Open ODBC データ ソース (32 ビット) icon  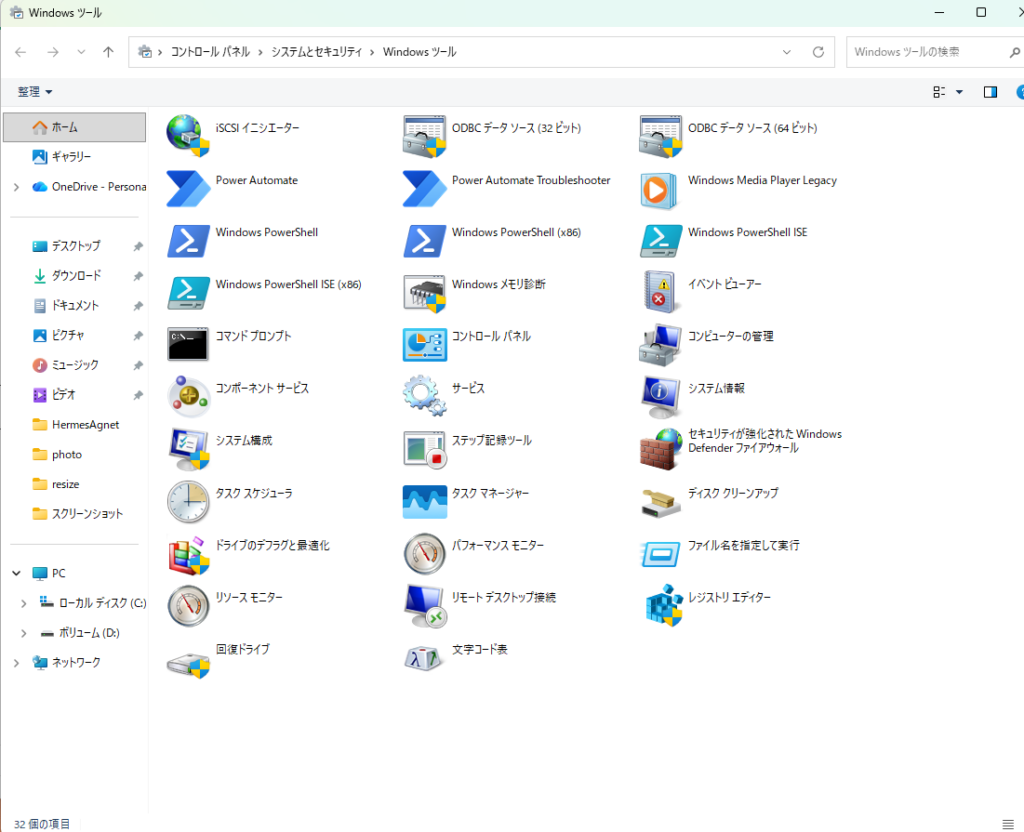click(424, 135)
